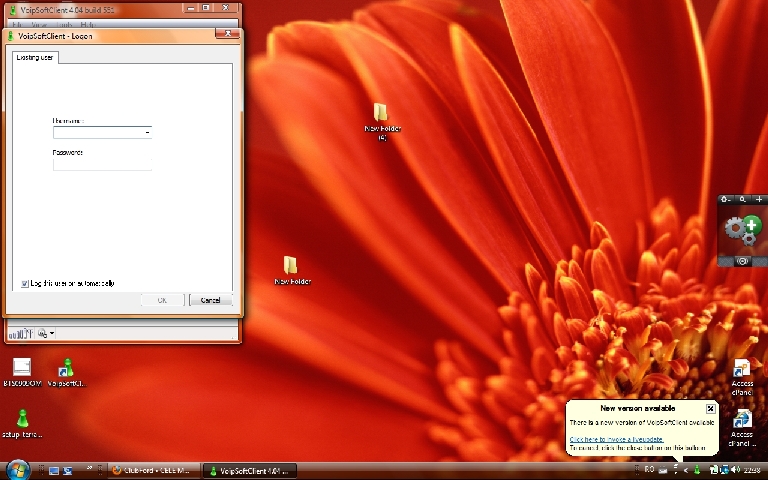Click into the Password field
The height and width of the screenshot is (480, 768).
[102, 164]
